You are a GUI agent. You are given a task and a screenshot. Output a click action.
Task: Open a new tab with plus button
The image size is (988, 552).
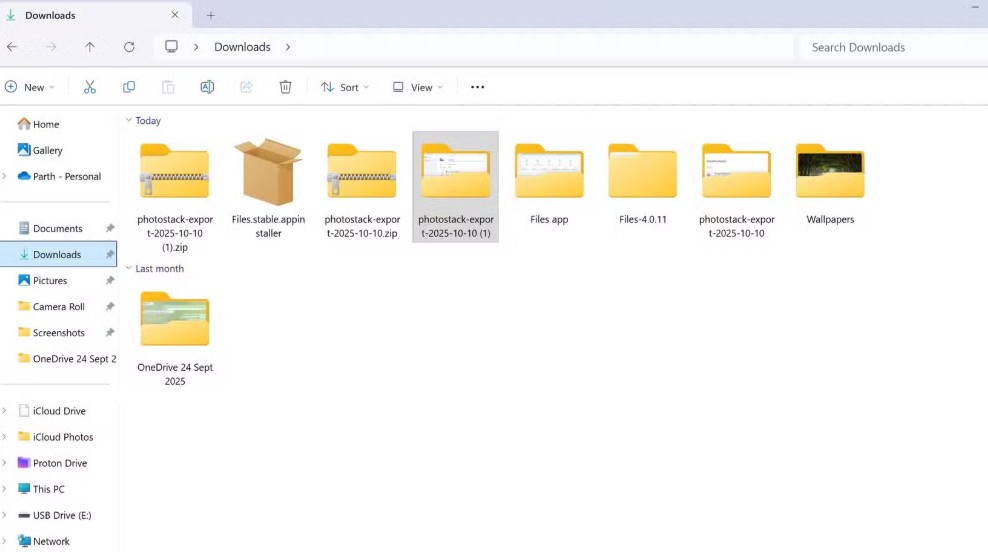211,15
